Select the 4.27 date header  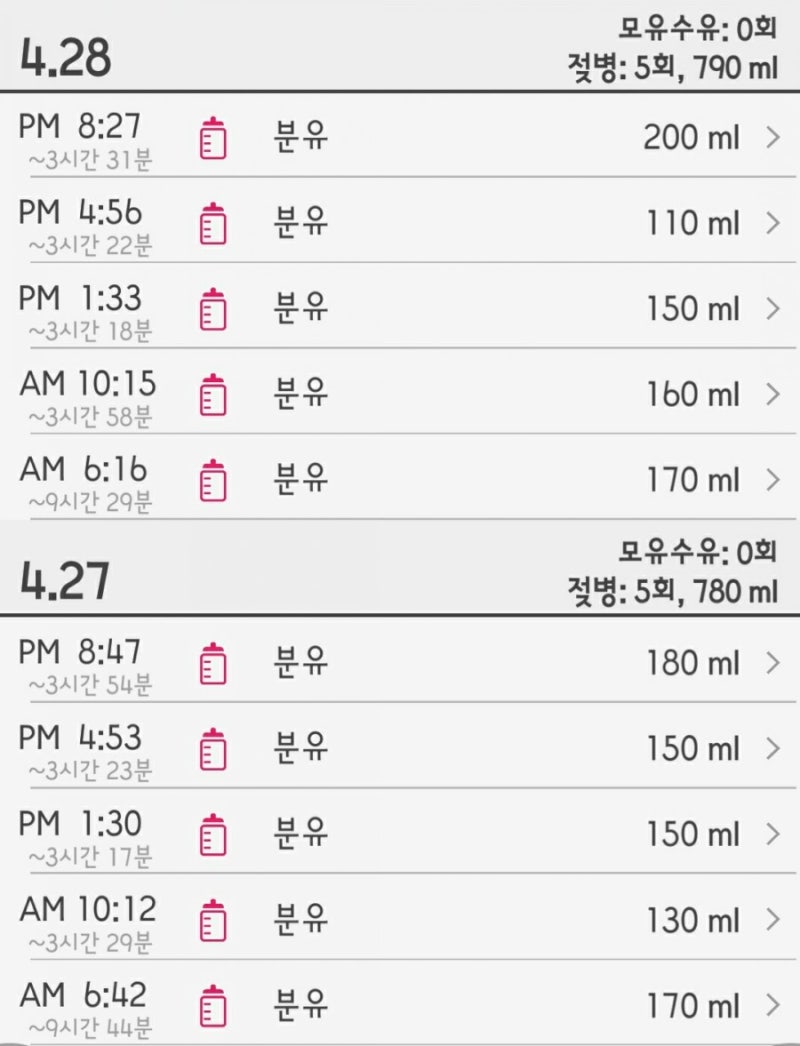point(65,581)
